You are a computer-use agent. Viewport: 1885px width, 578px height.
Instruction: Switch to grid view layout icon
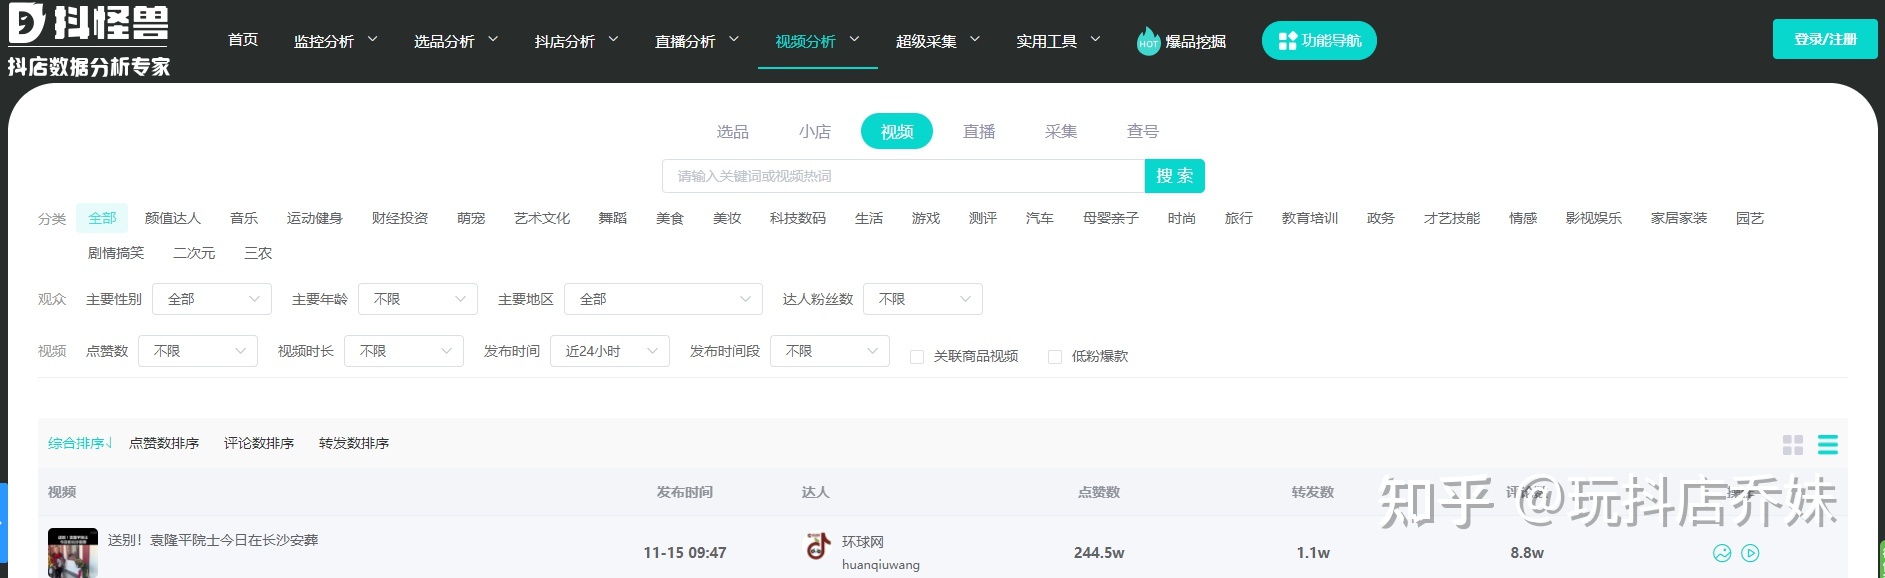[x=1793, y=445]
